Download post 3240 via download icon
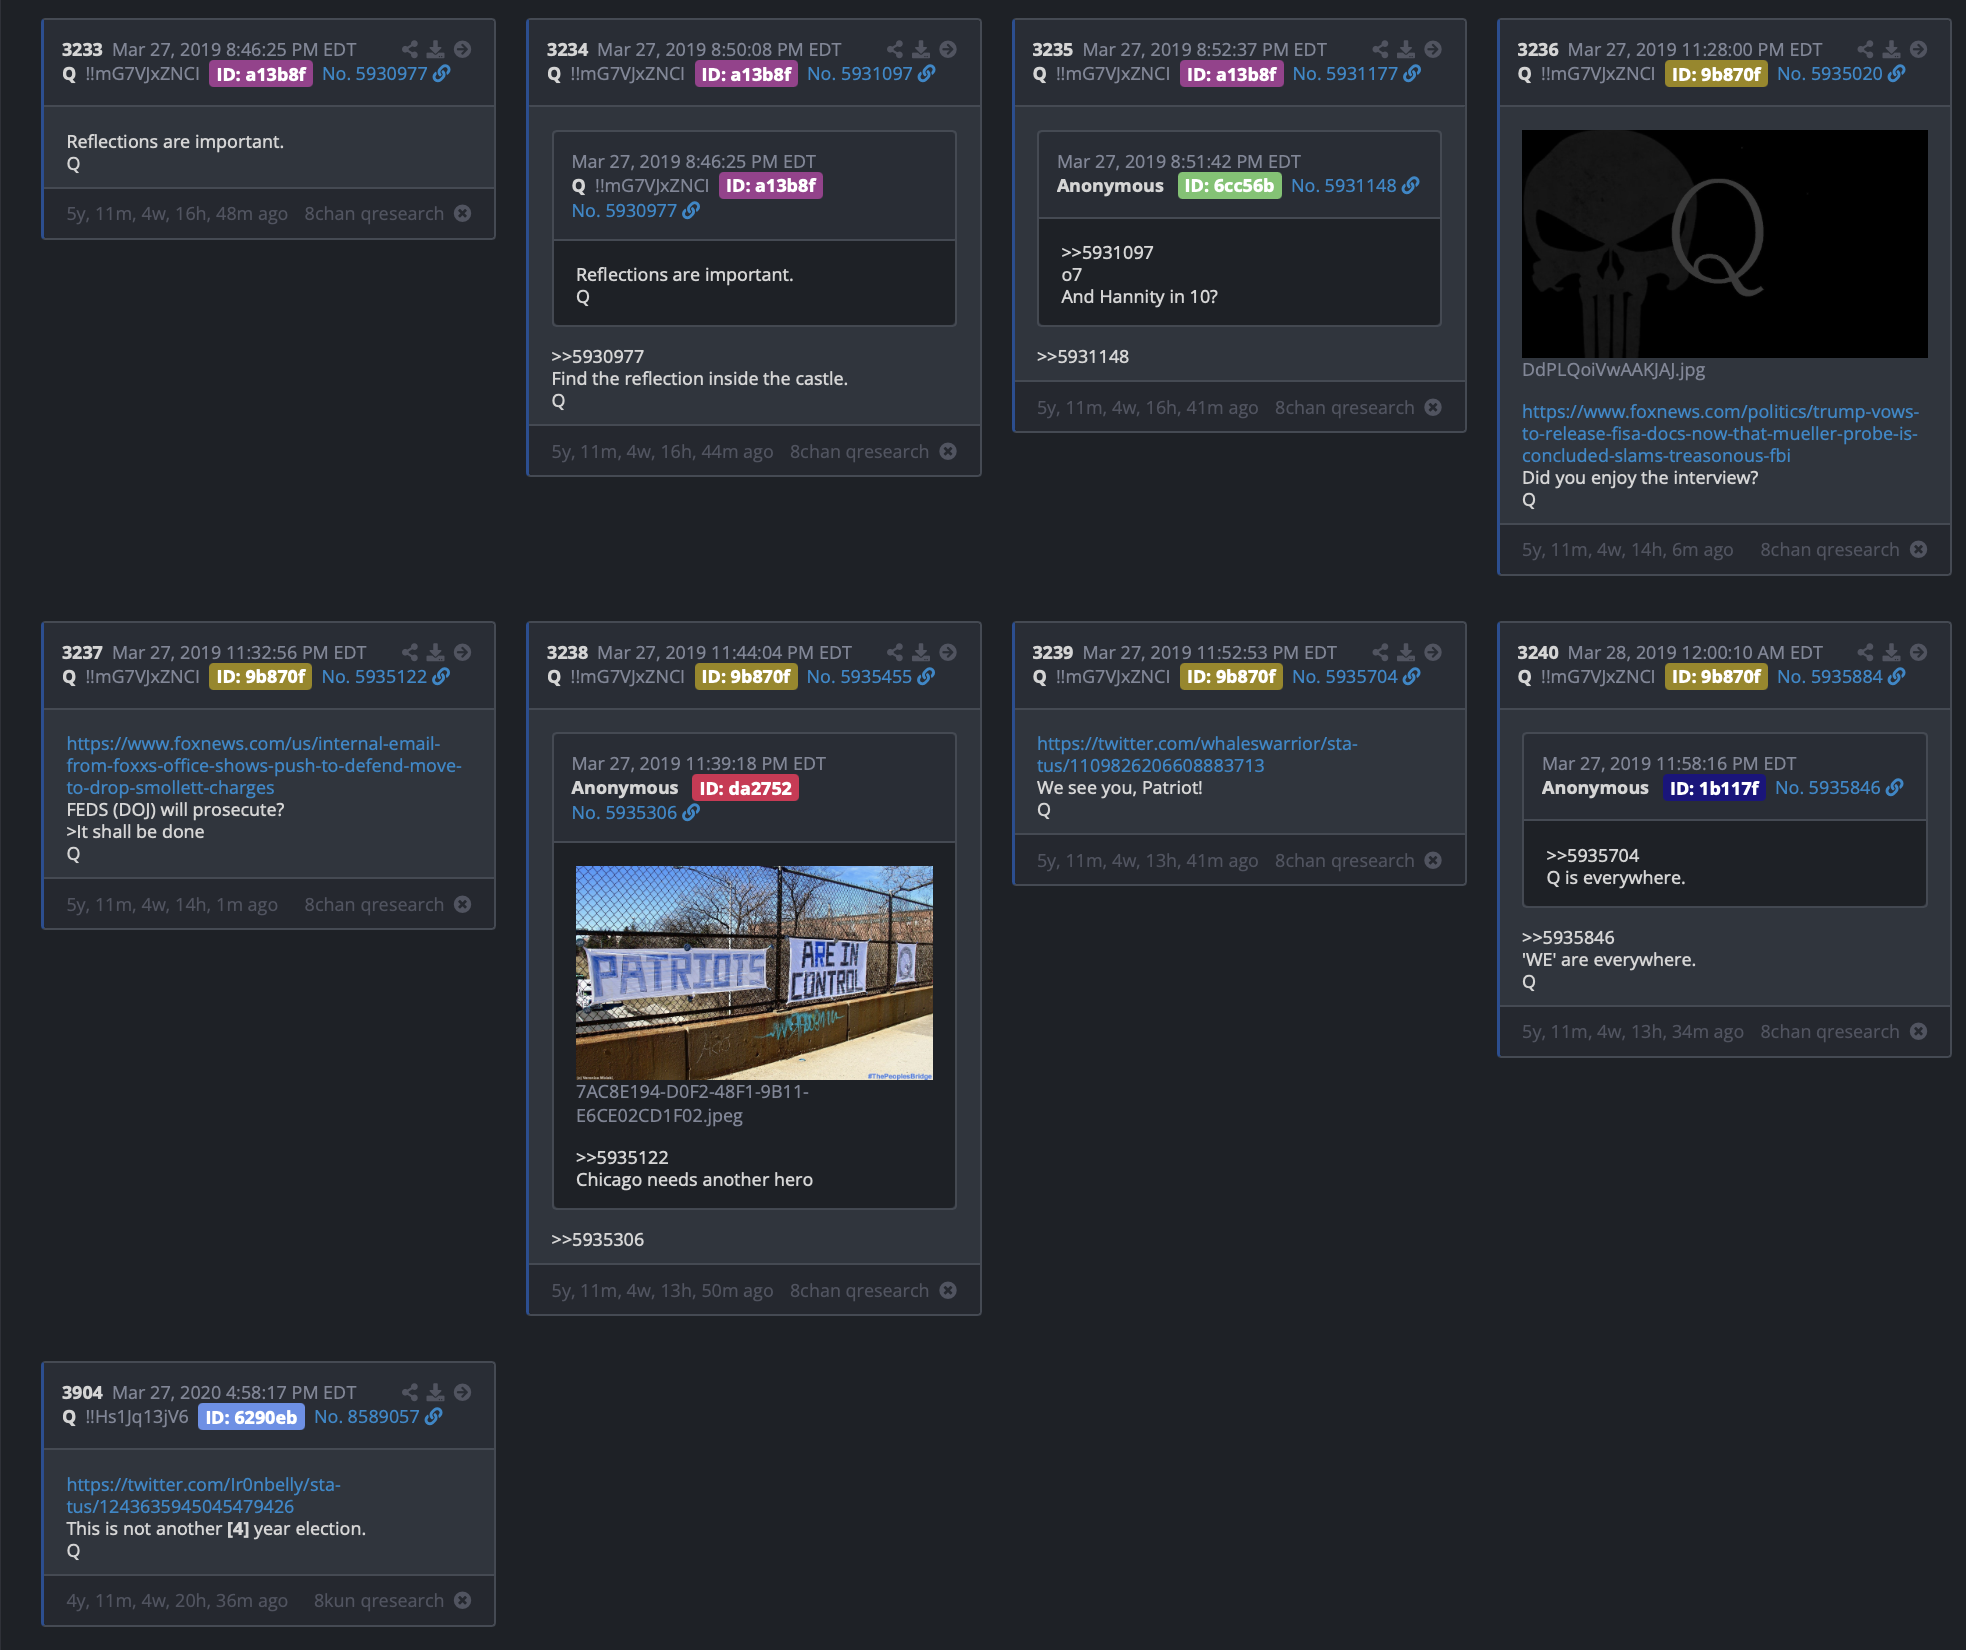 click(x=1891, y=652)
